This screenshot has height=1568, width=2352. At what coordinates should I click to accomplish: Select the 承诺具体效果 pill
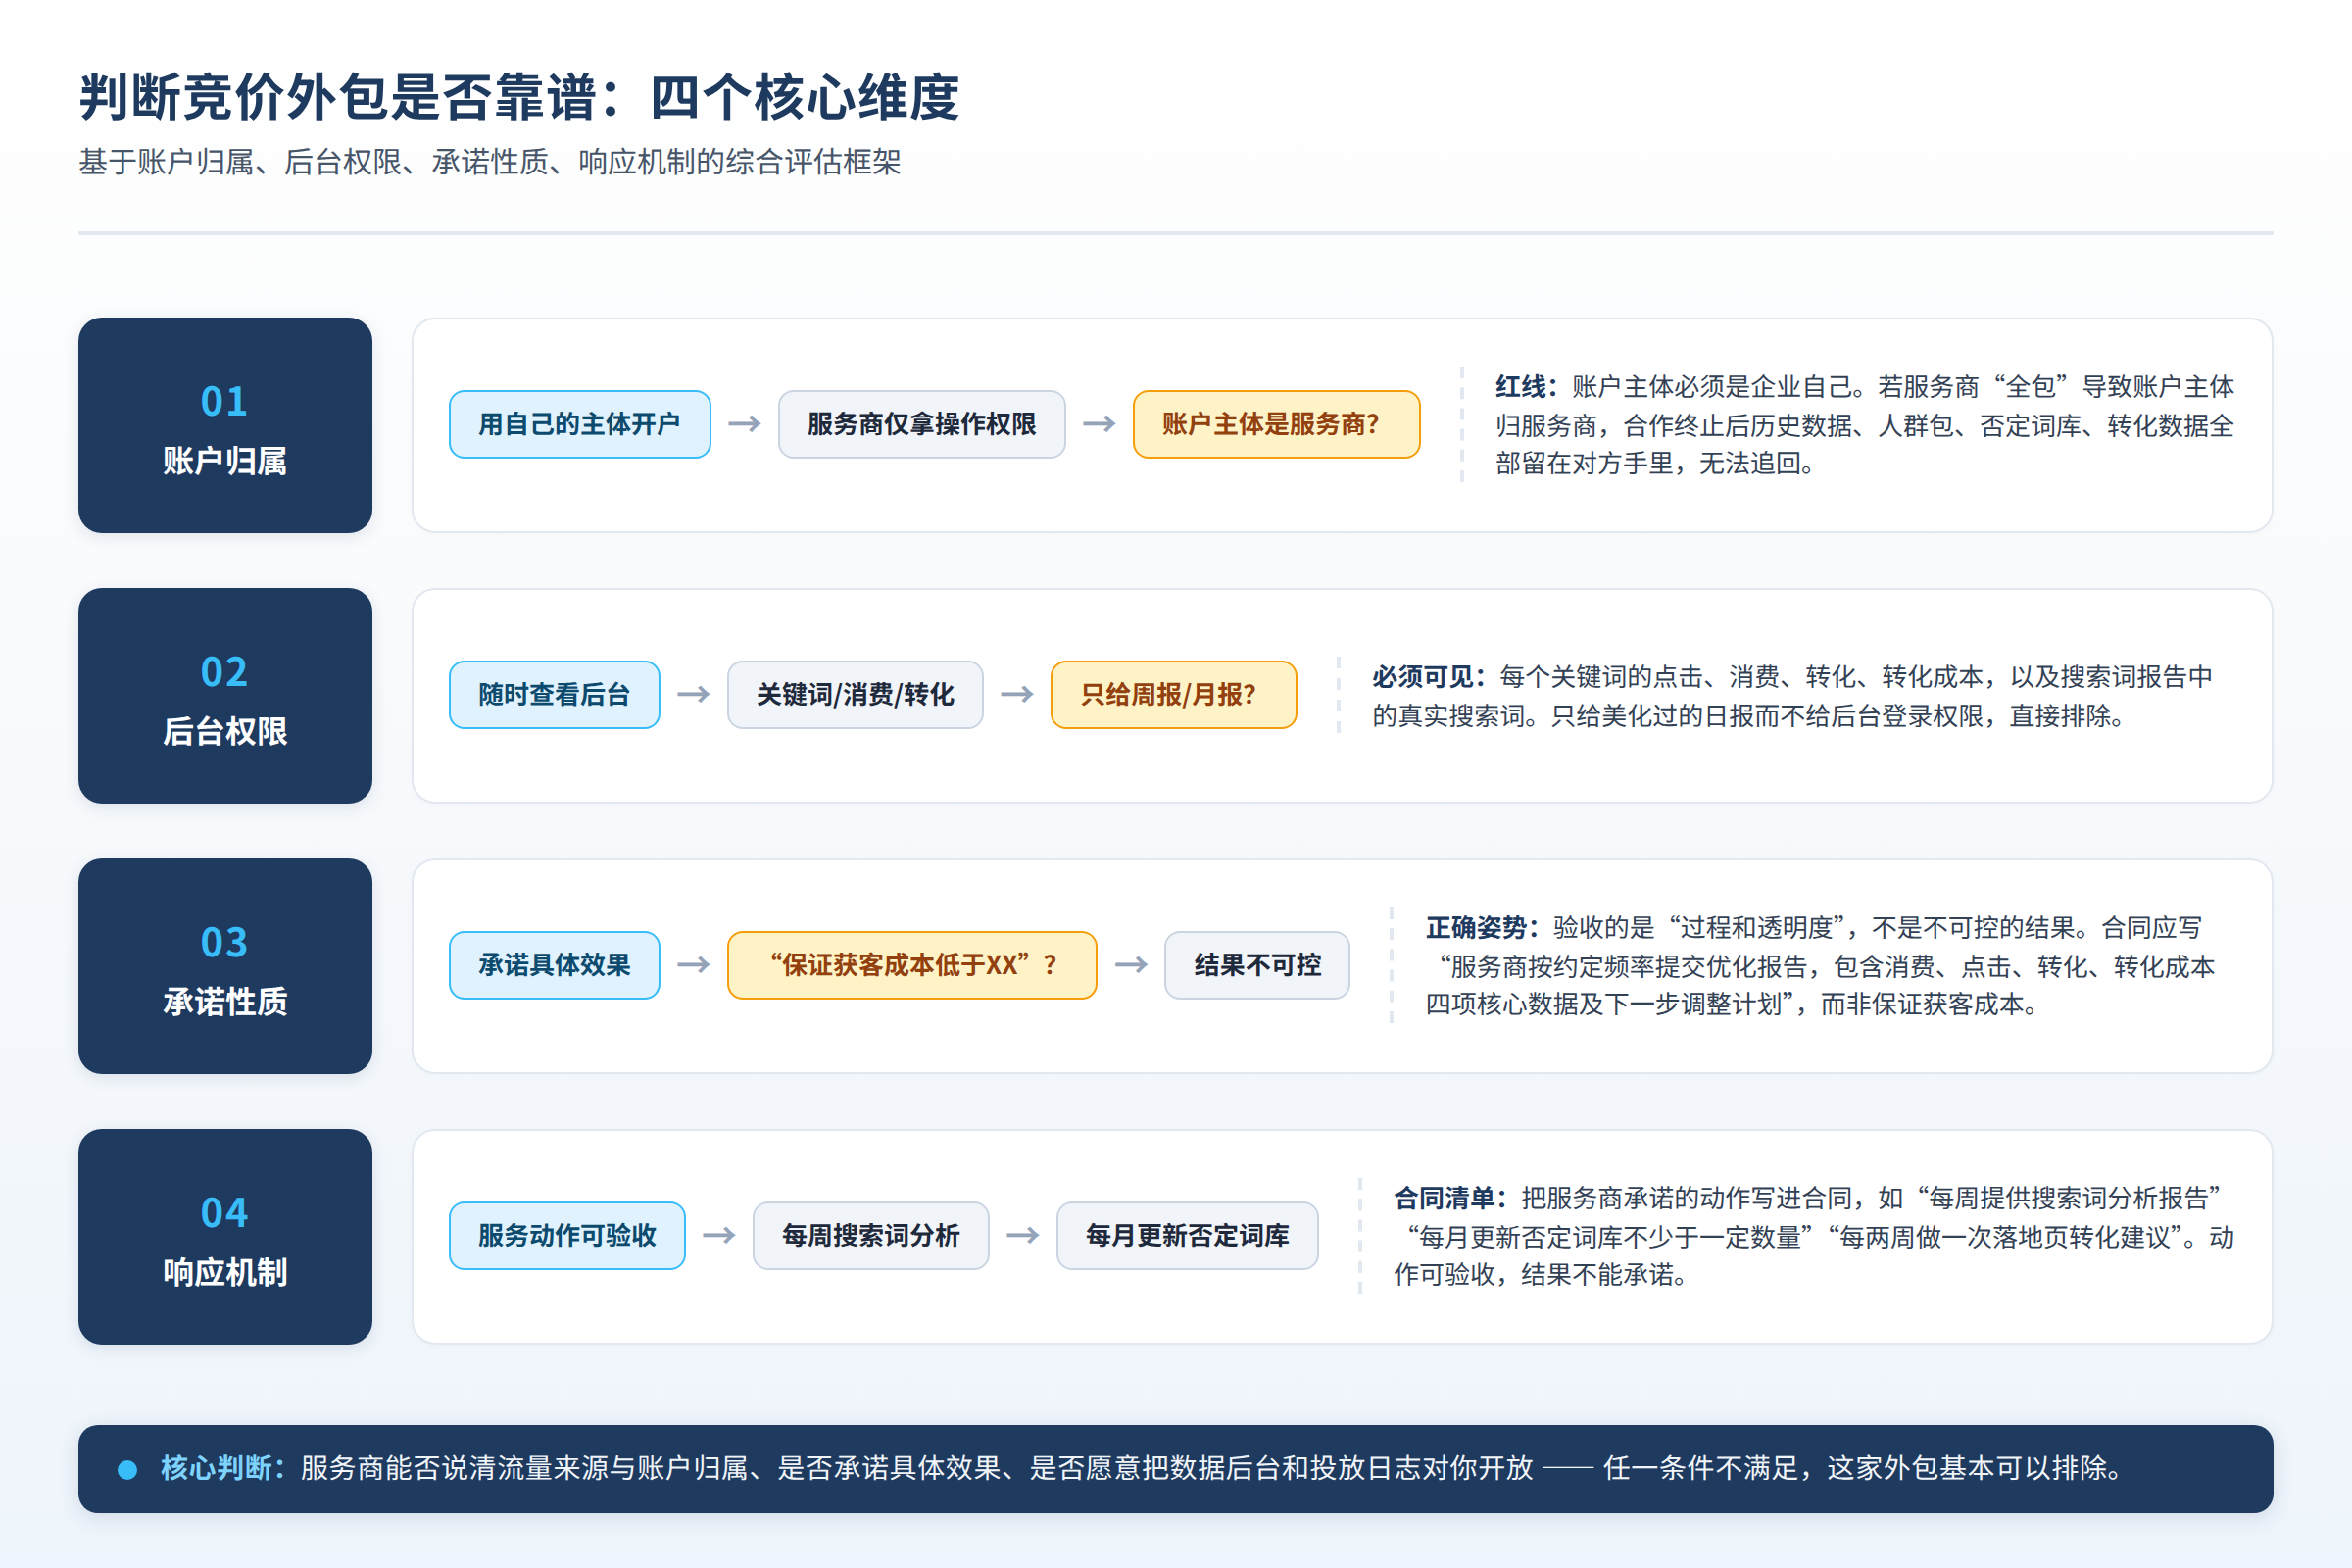point(555,965)
